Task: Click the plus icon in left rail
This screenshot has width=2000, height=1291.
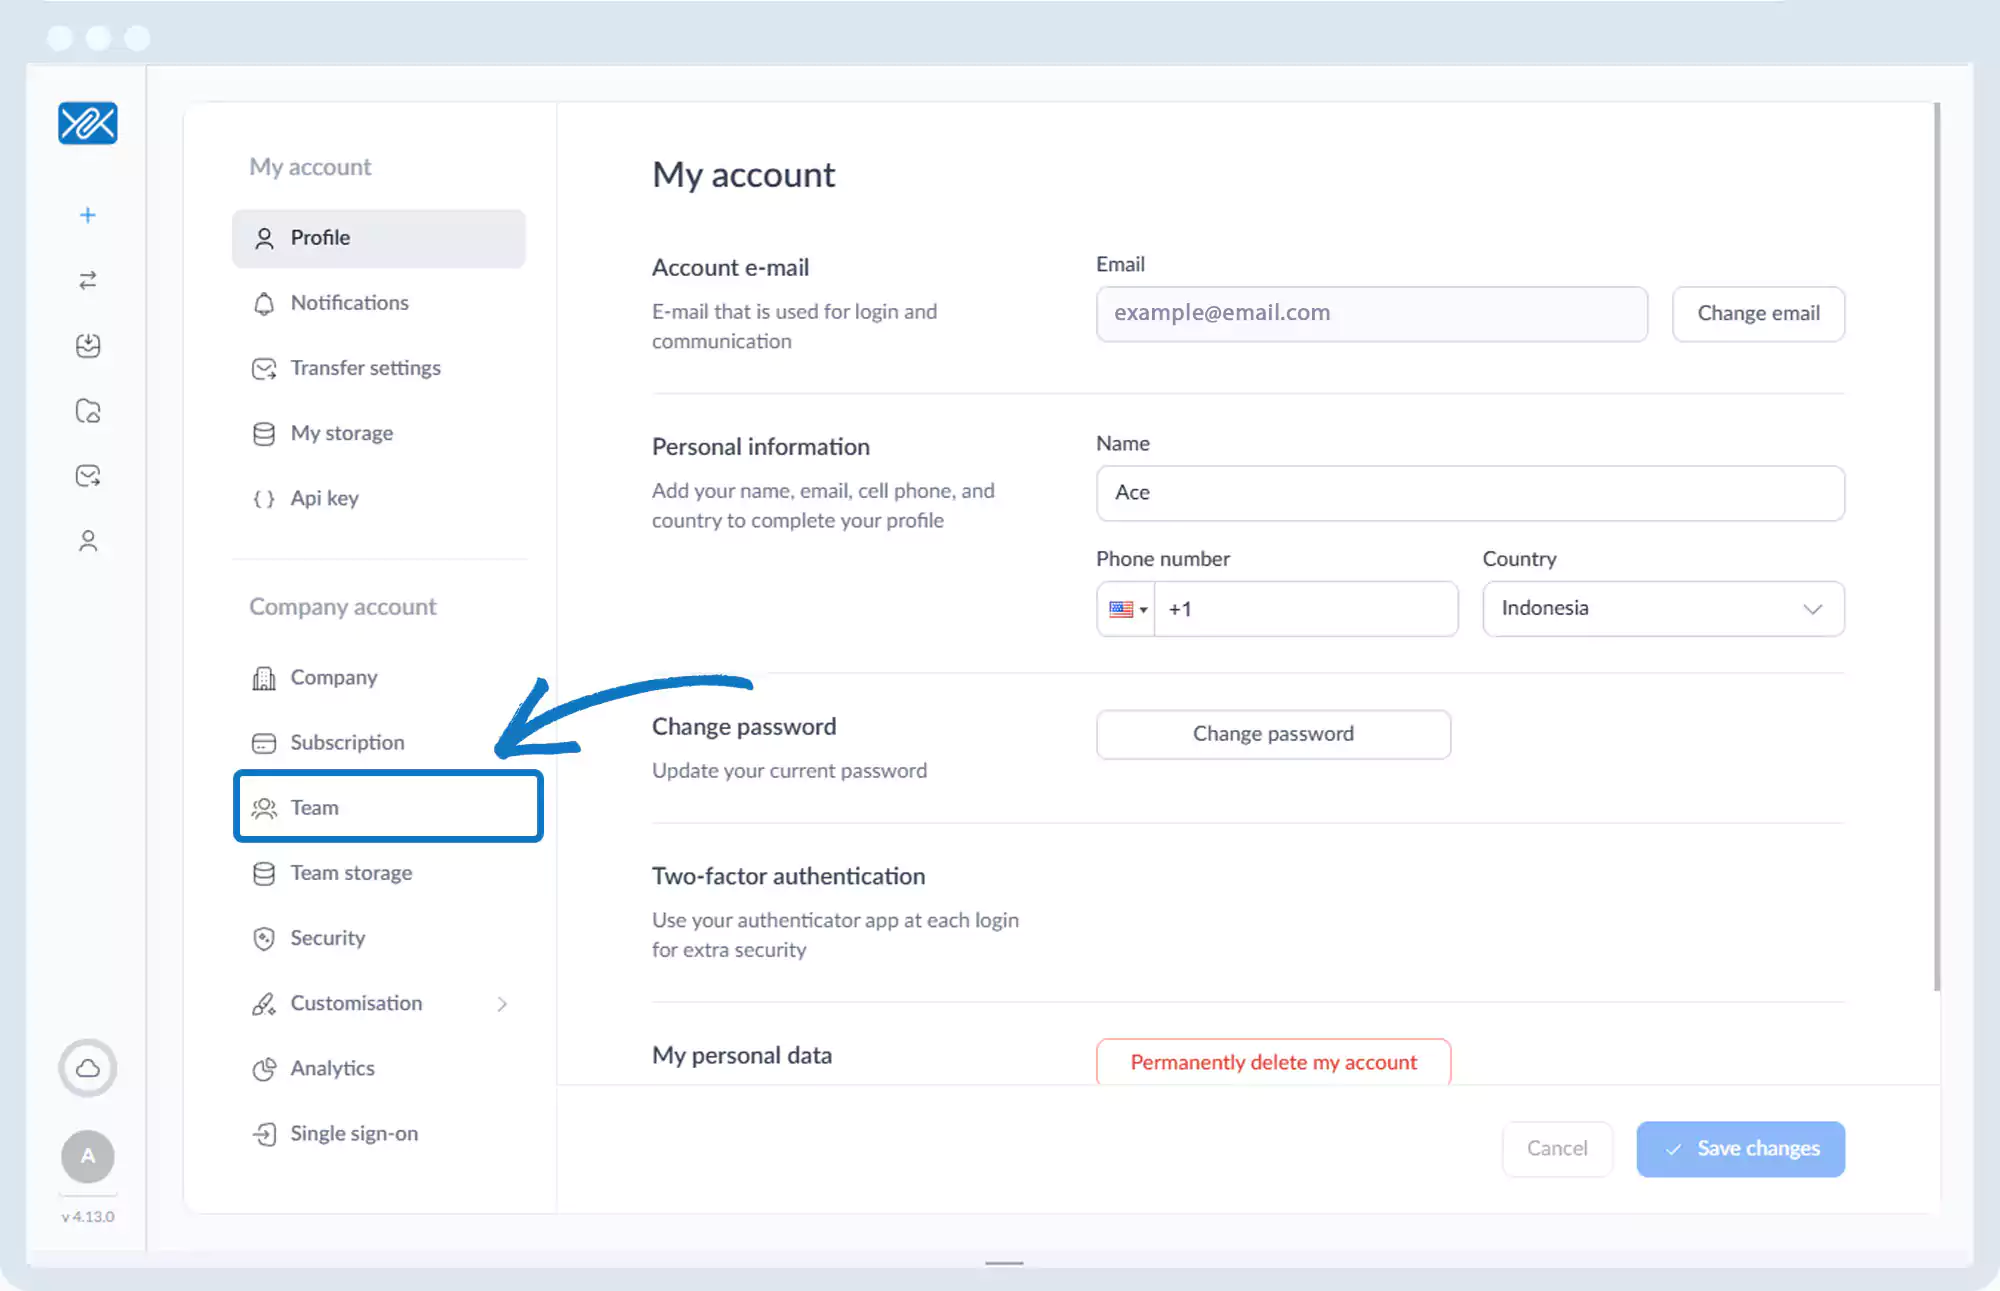Action: (88, 215)
